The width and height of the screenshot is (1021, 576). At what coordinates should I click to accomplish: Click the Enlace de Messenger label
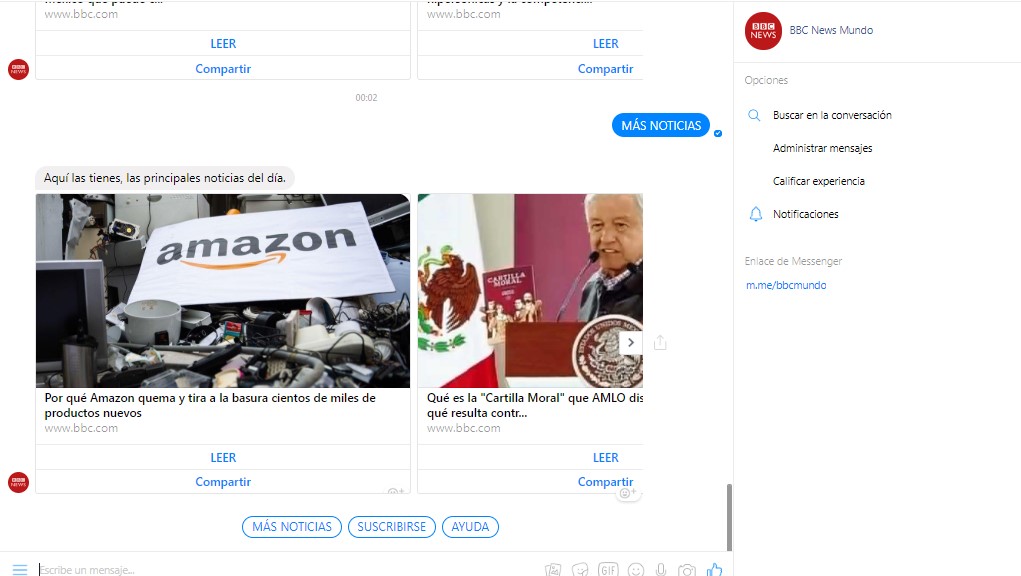click(x=793, y=261)
